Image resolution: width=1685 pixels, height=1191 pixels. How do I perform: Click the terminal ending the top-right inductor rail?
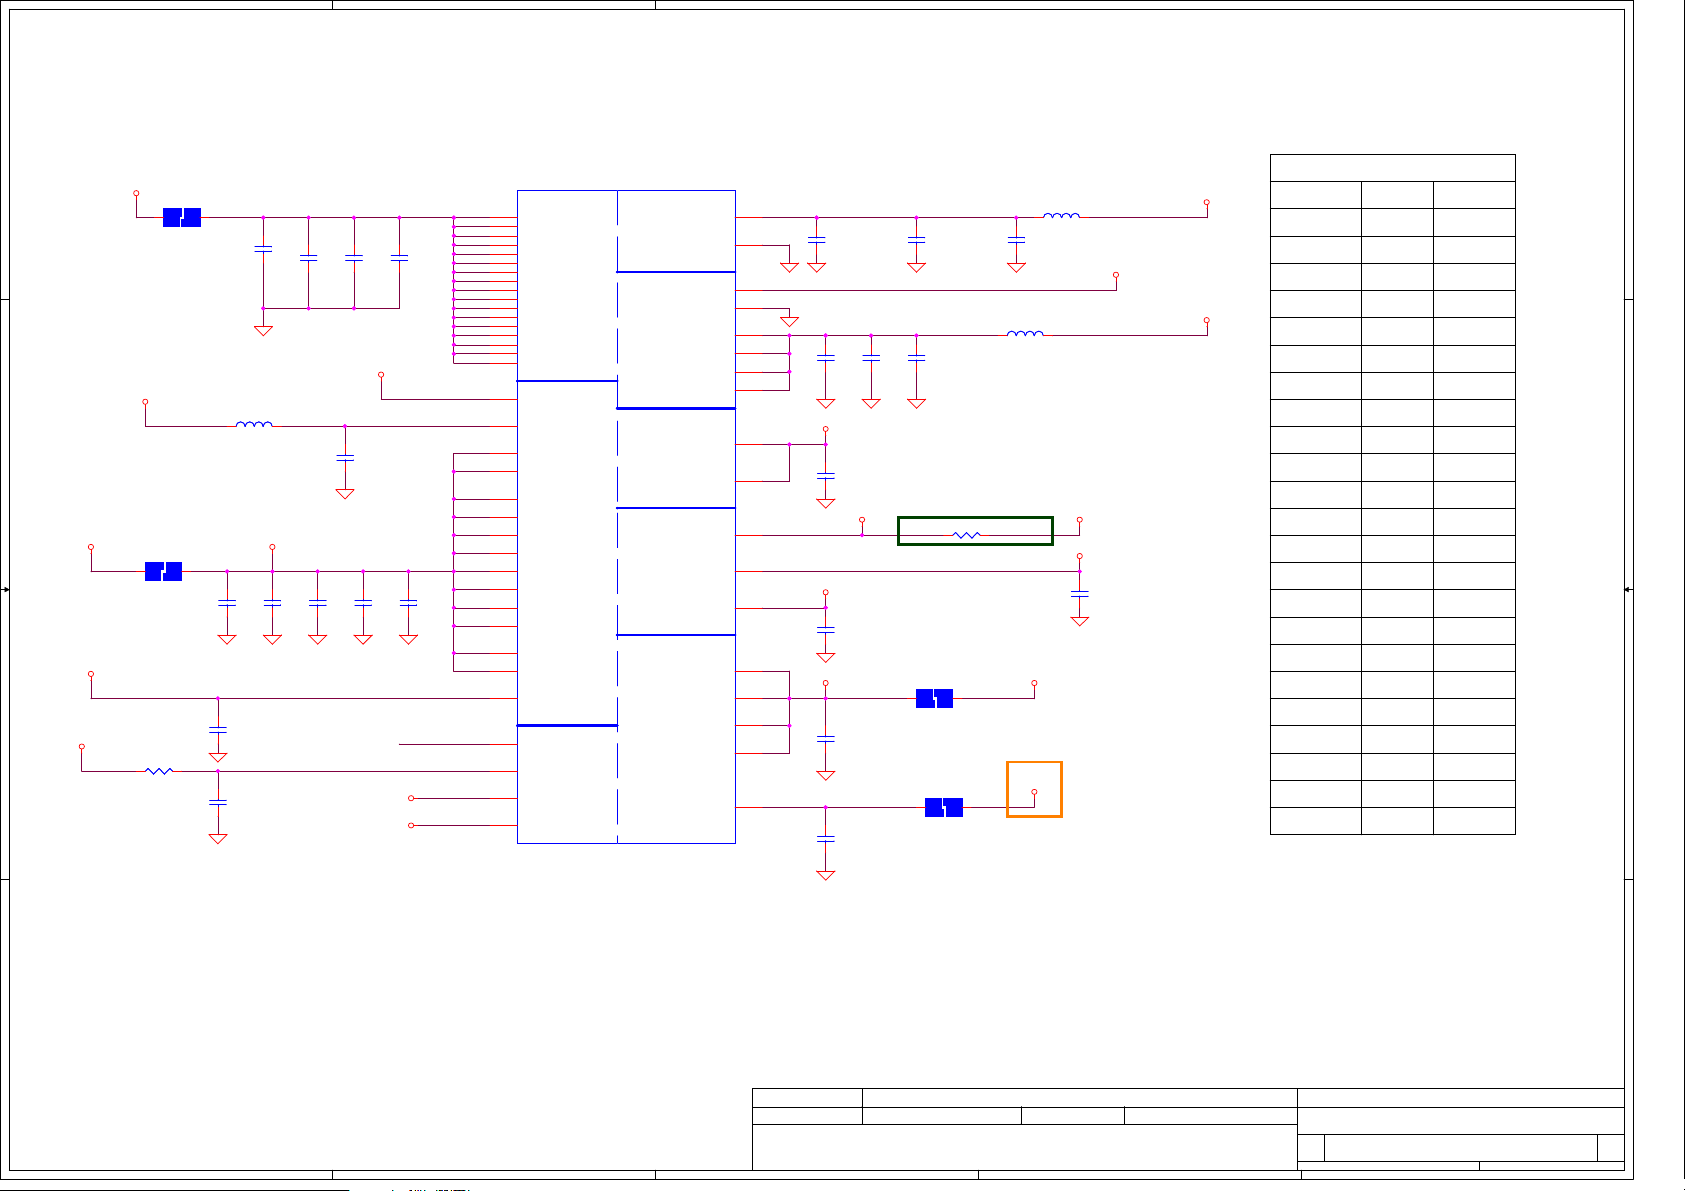(x=1207, y=202)
